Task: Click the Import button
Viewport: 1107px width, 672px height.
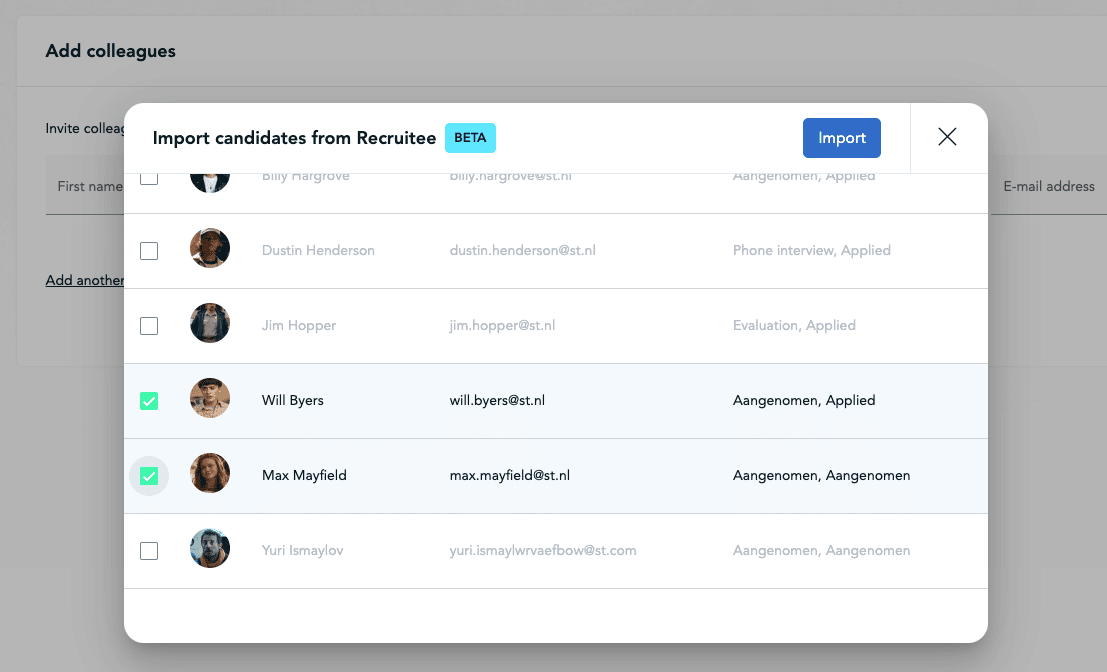Action: pyautogui.click(x=841, y=138)
